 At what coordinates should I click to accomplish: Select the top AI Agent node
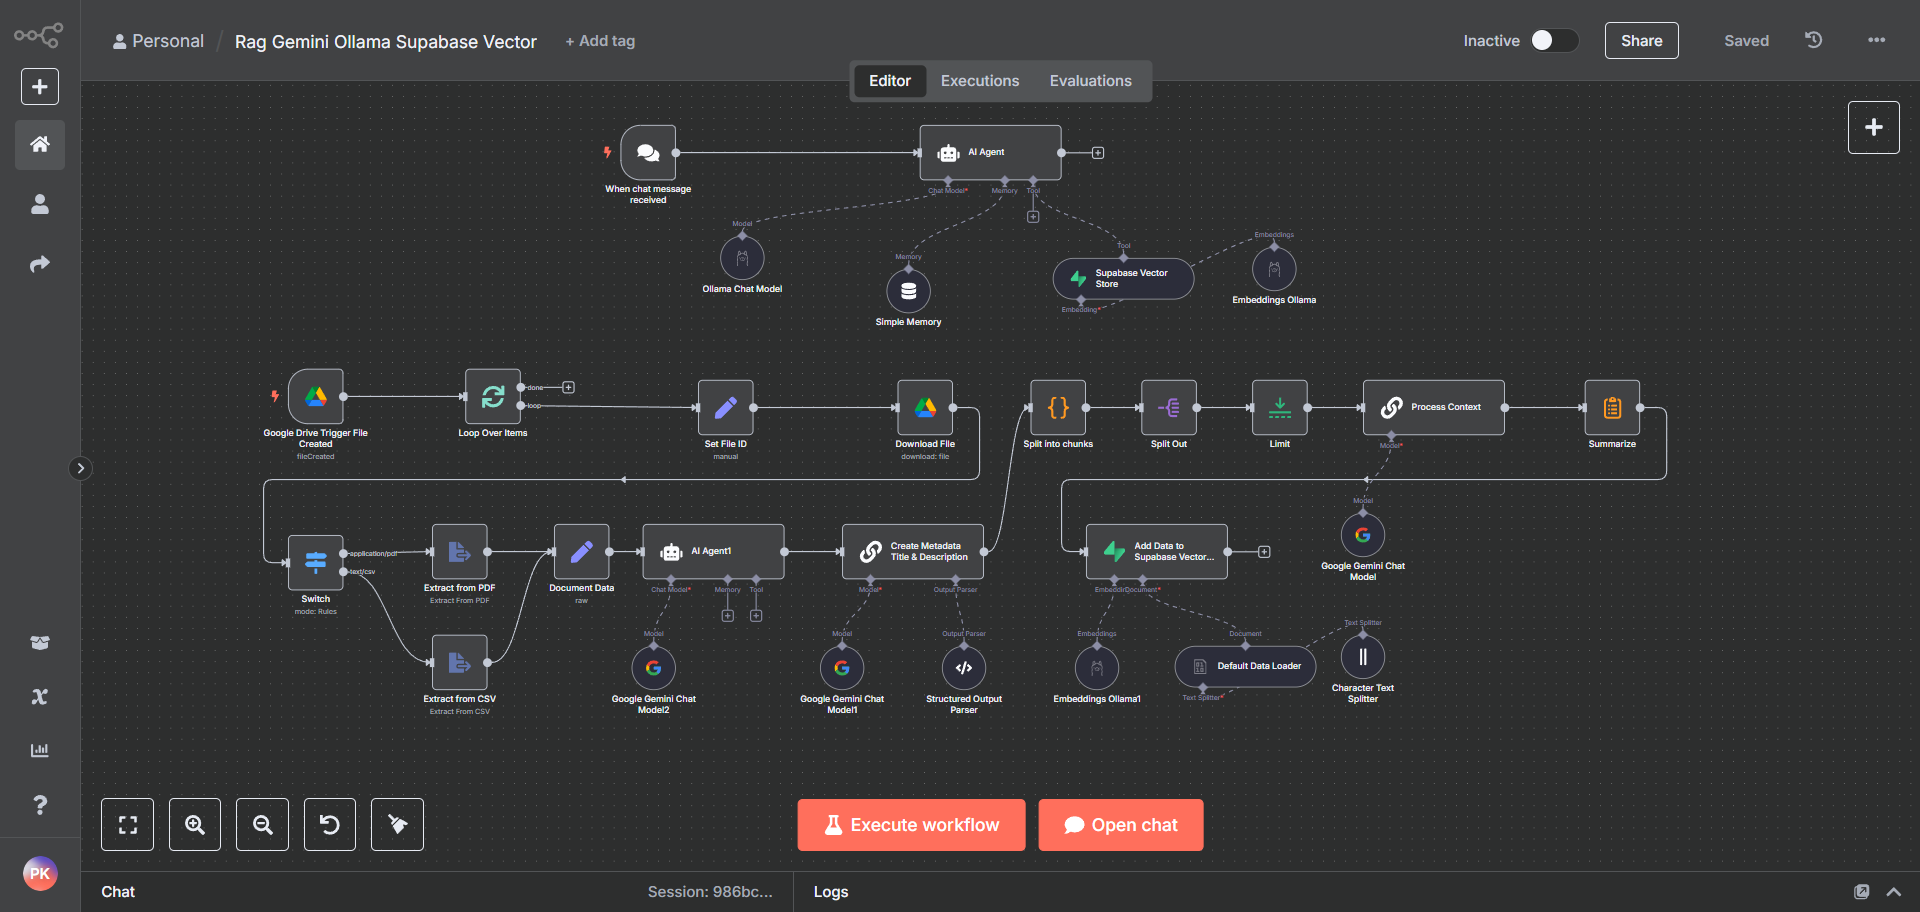click(990, 153)
